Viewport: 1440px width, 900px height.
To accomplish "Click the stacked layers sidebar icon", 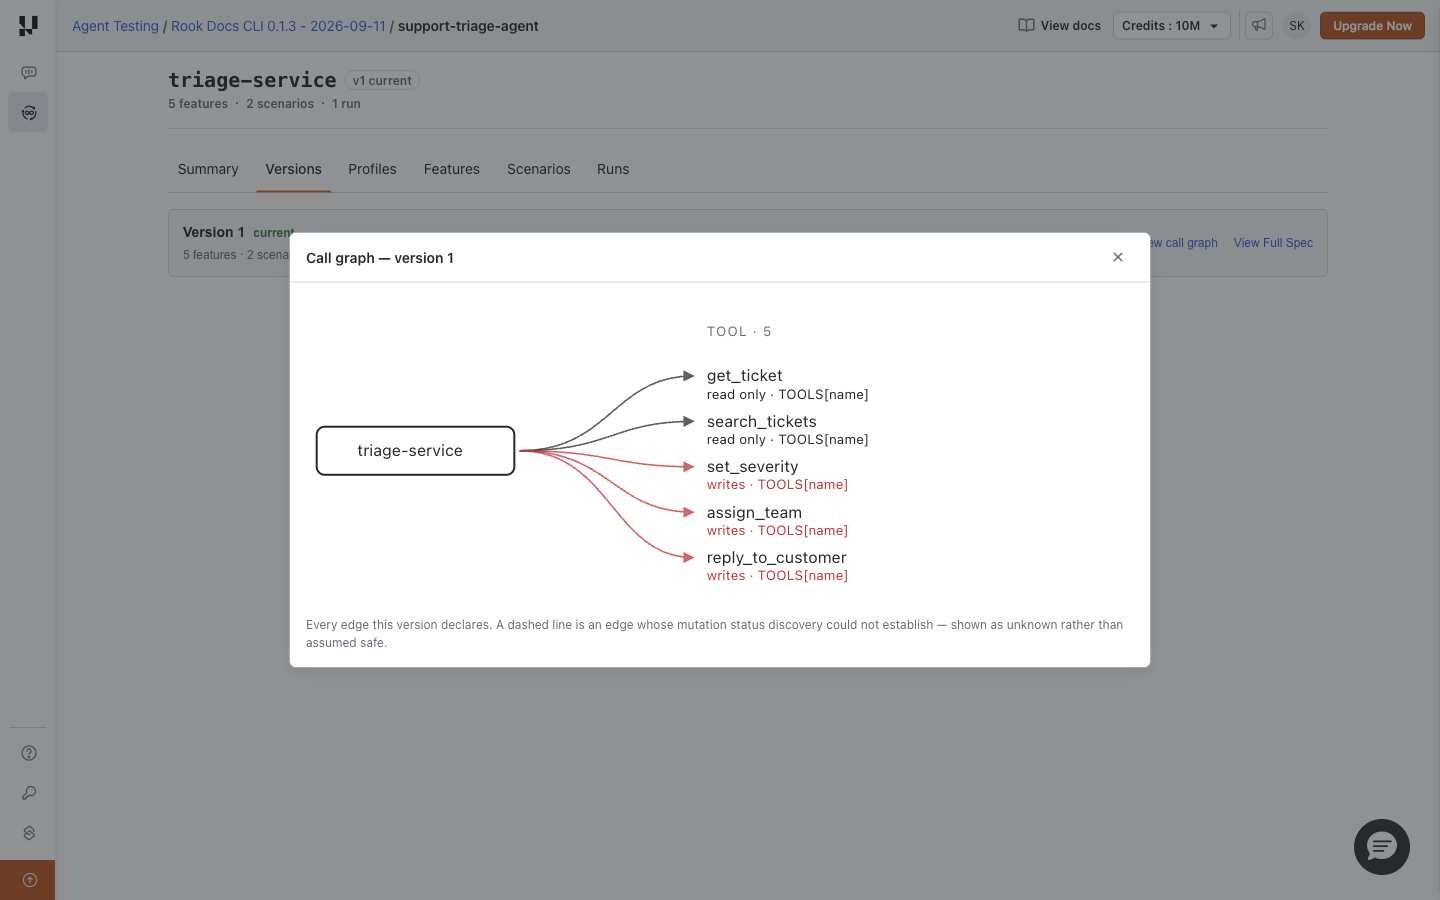I will click(x=29, y=833).
